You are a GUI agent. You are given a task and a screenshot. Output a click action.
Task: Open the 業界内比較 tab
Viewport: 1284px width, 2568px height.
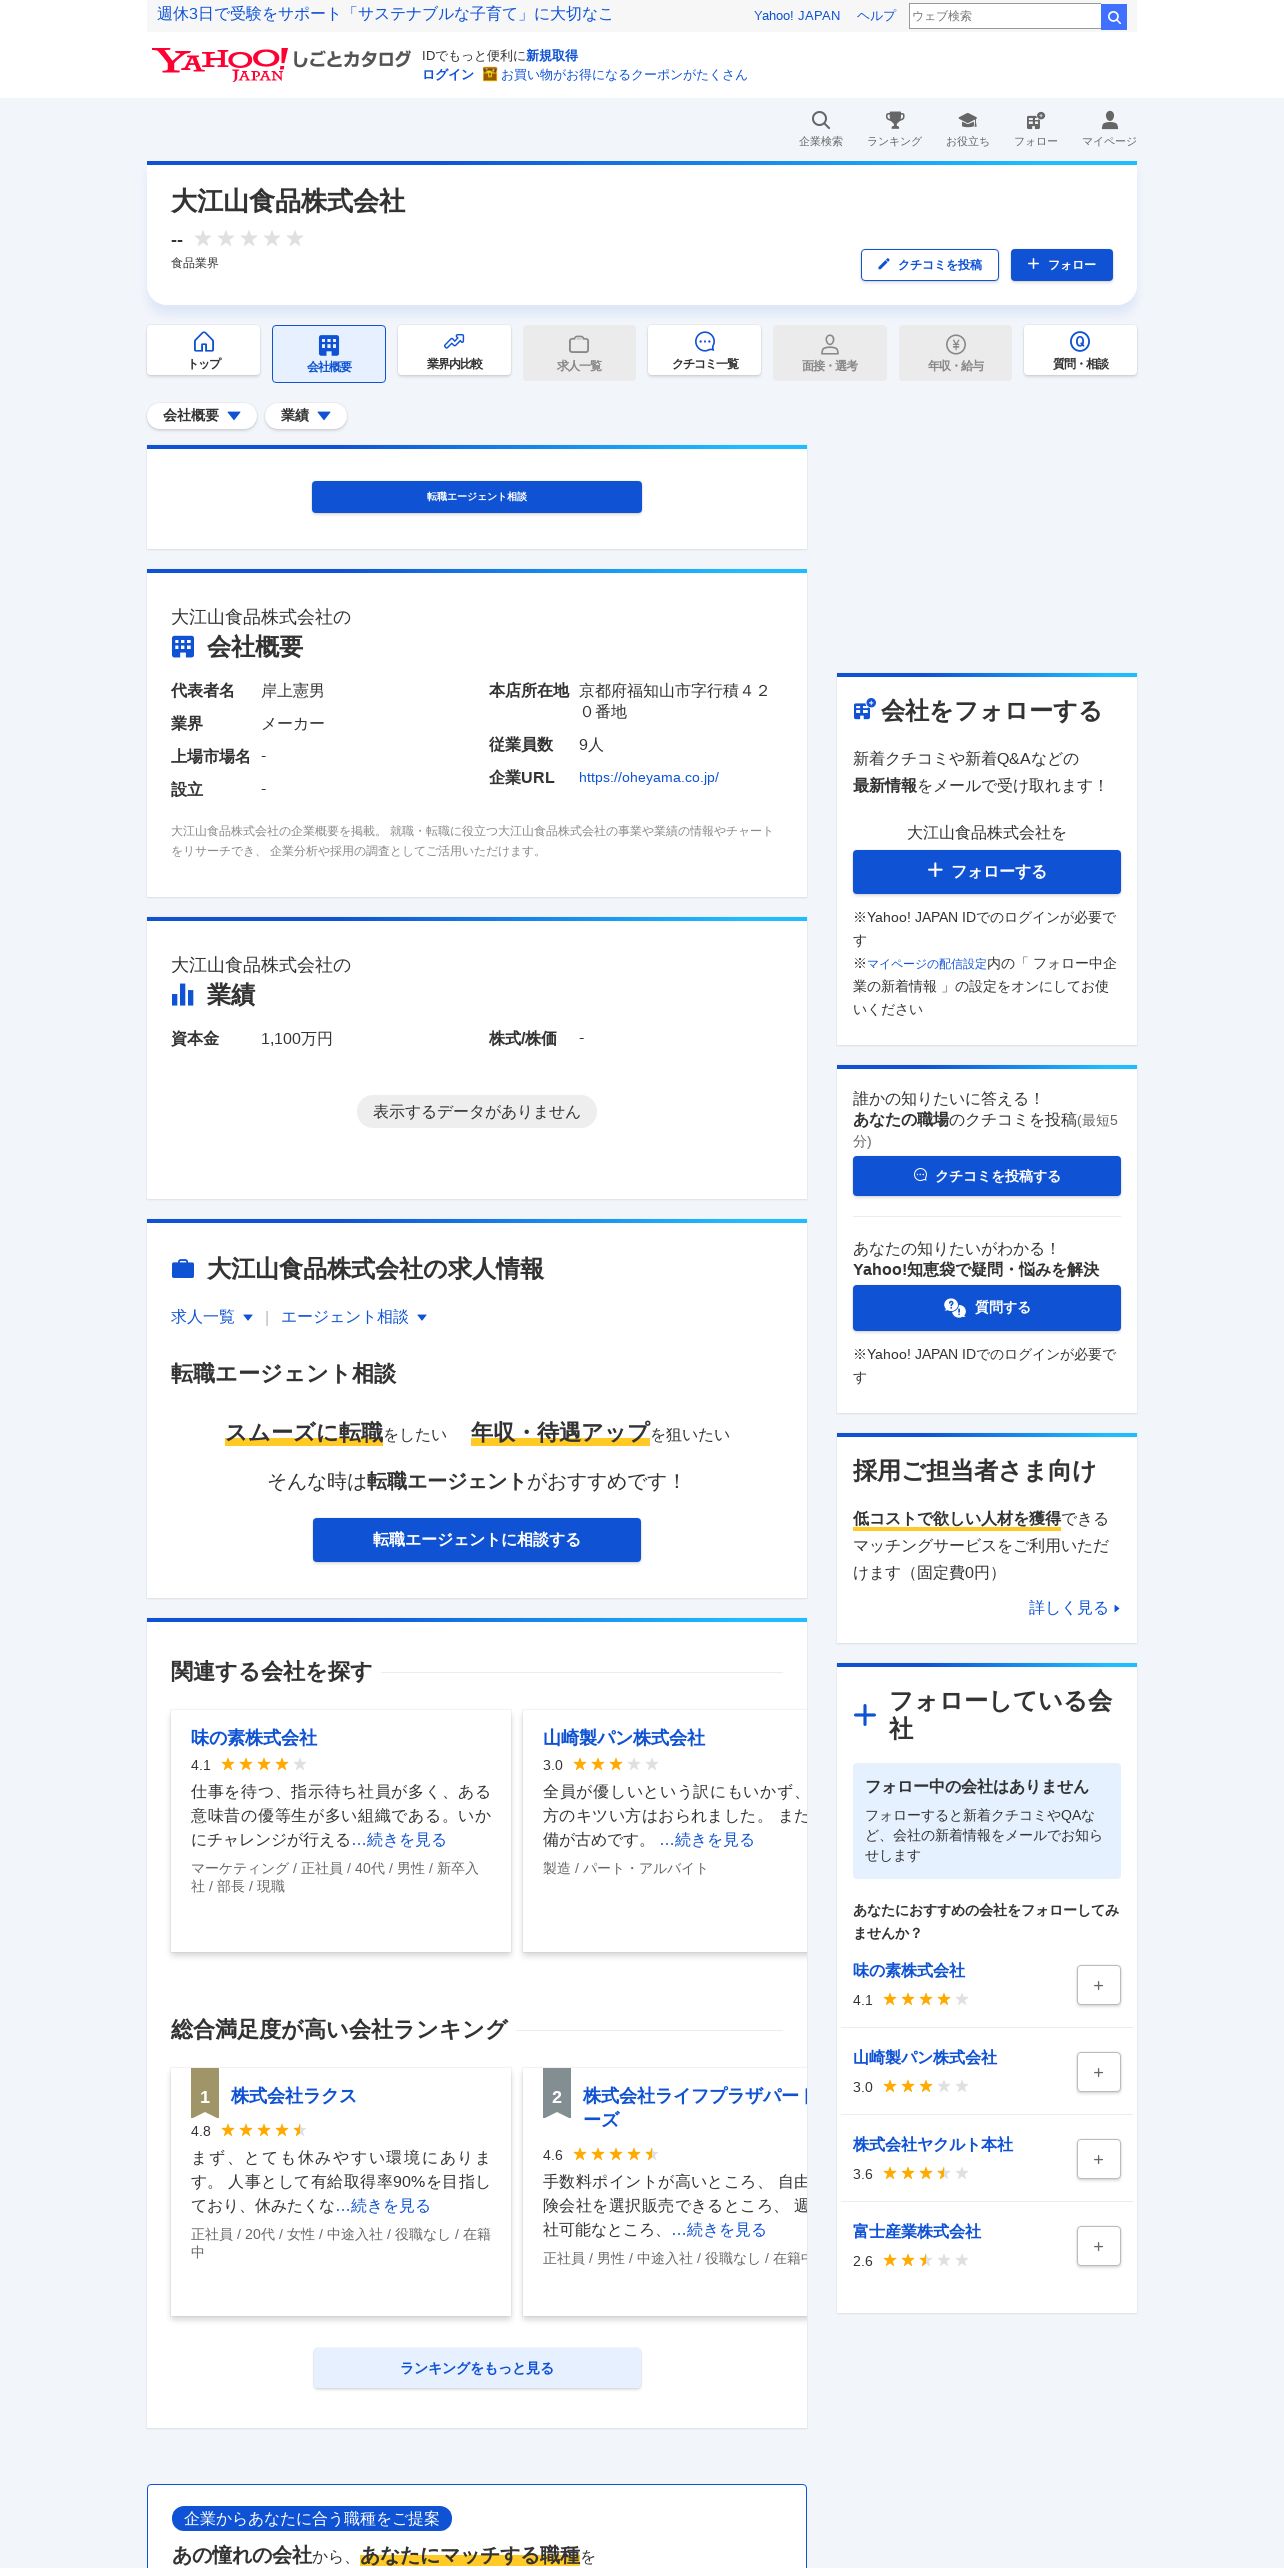tap(454, 351)
